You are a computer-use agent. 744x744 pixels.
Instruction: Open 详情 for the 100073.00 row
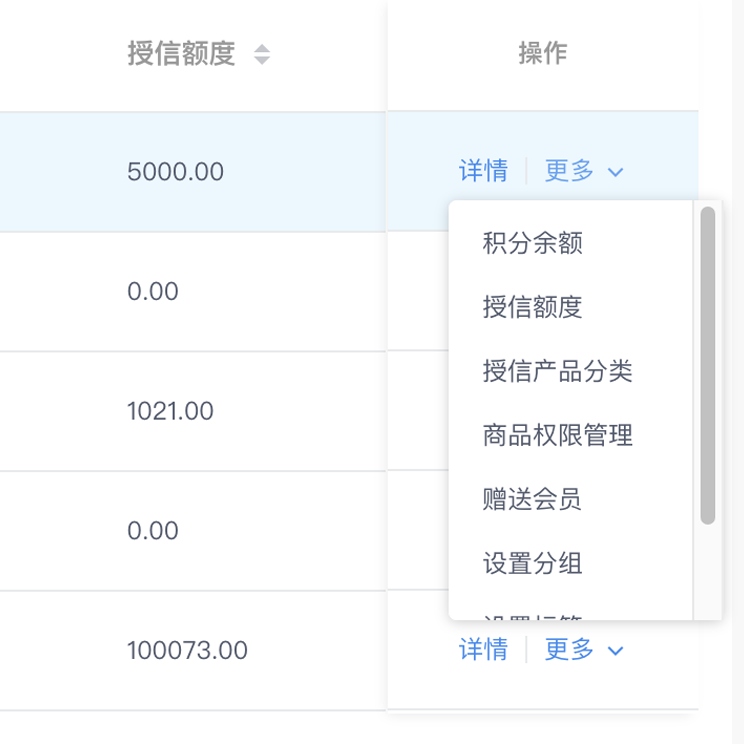pyautogui.click(x=483, y=649)
